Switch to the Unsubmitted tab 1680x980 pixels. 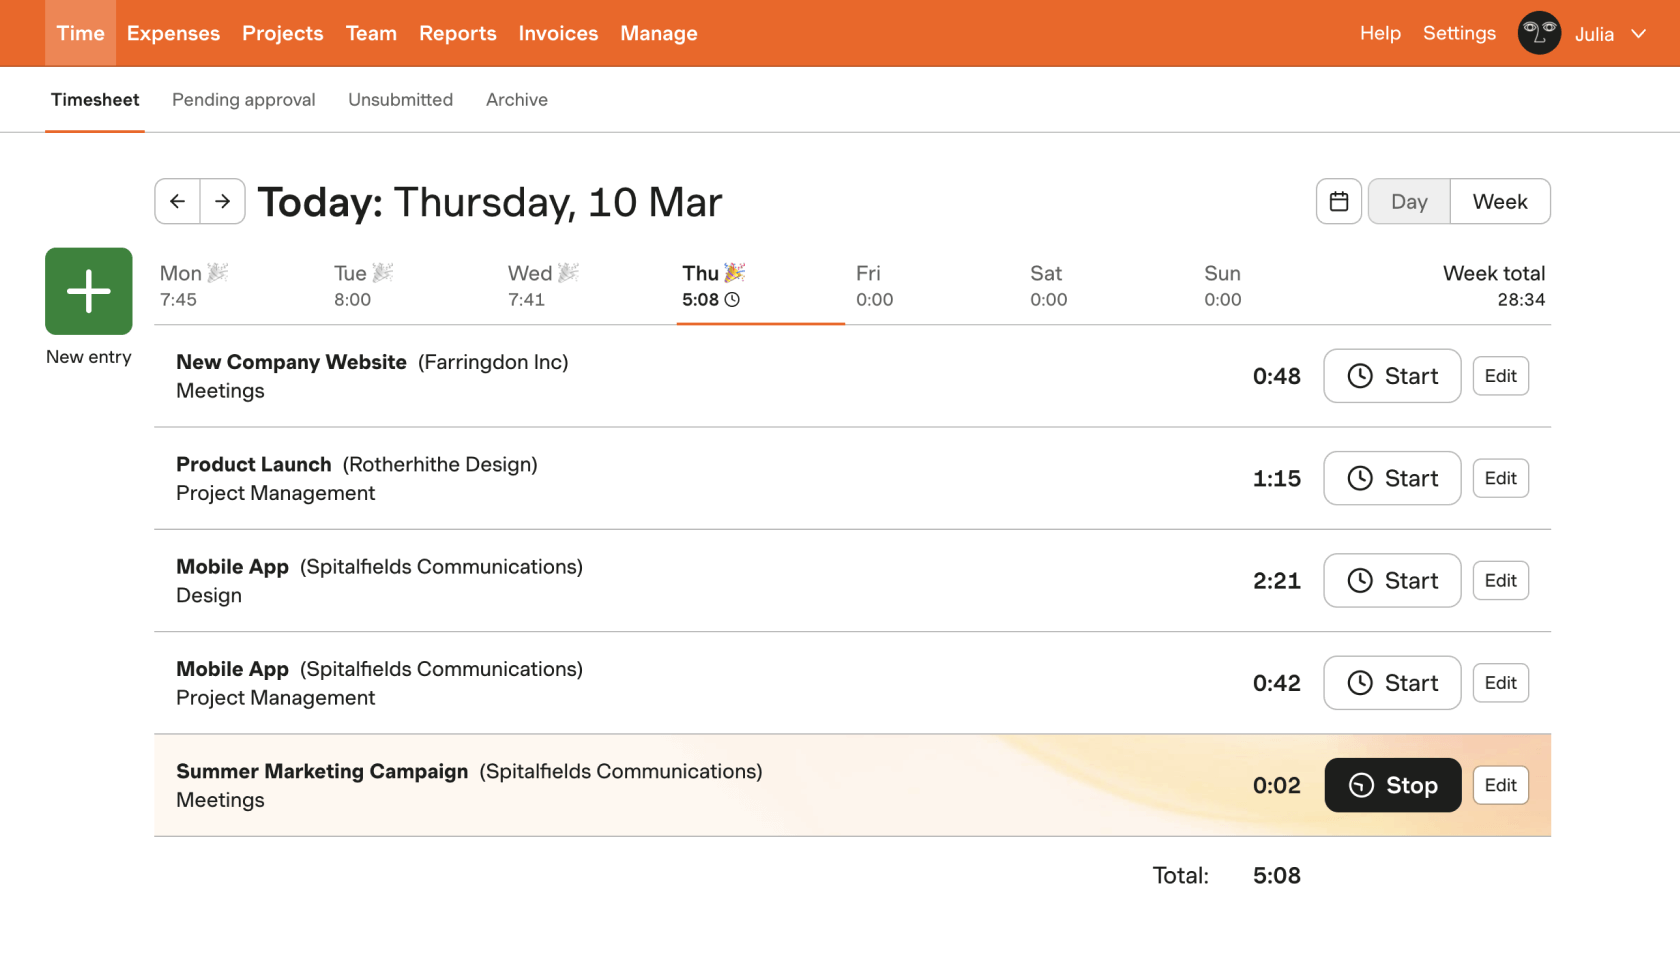coord(400,99)
